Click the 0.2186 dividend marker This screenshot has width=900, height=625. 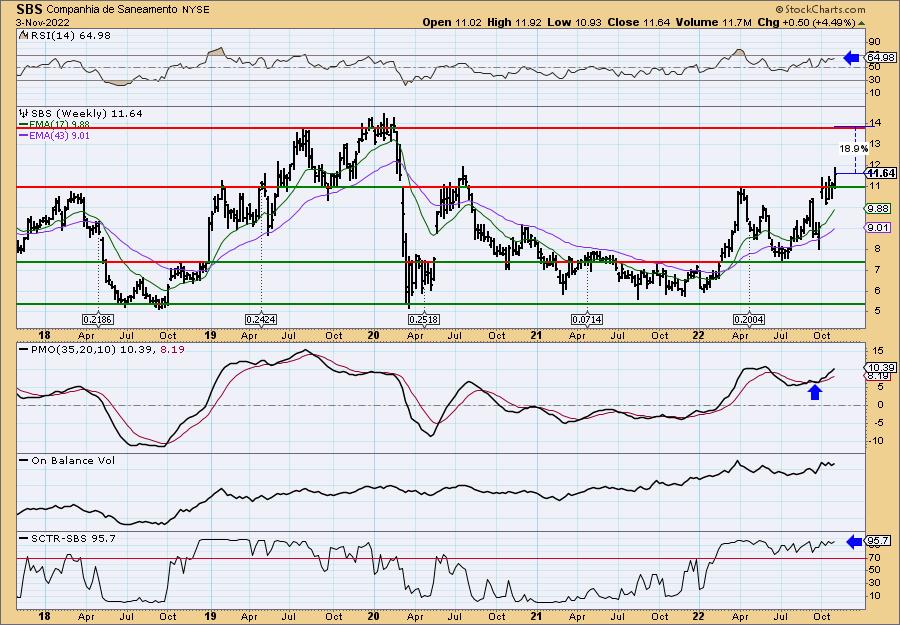pyautogui.click(x=98, y=319)
